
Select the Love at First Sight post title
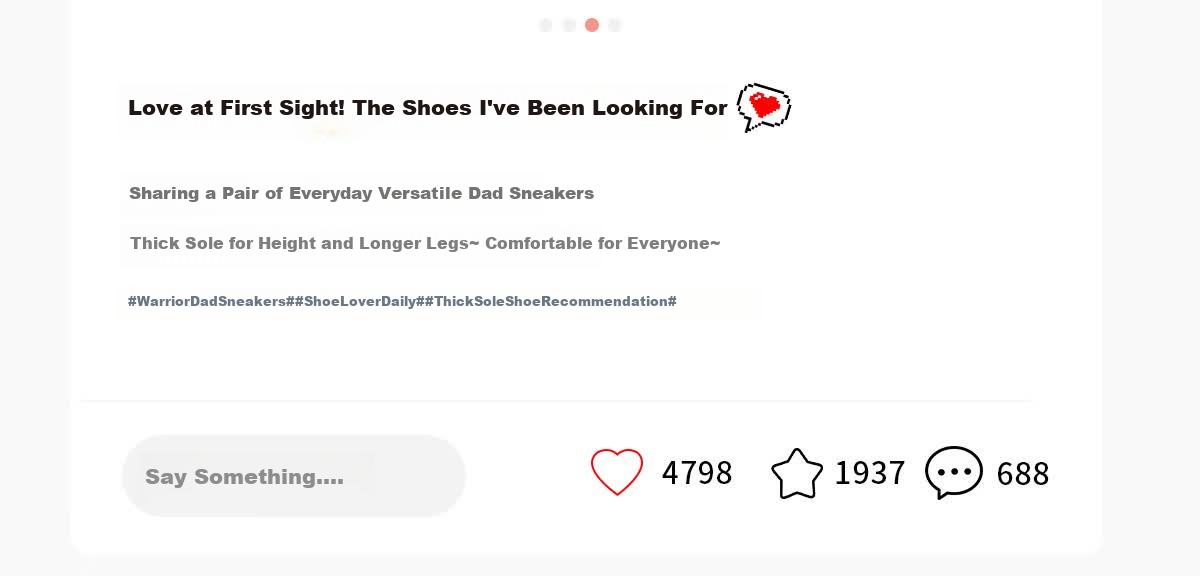tap(428, 108)
